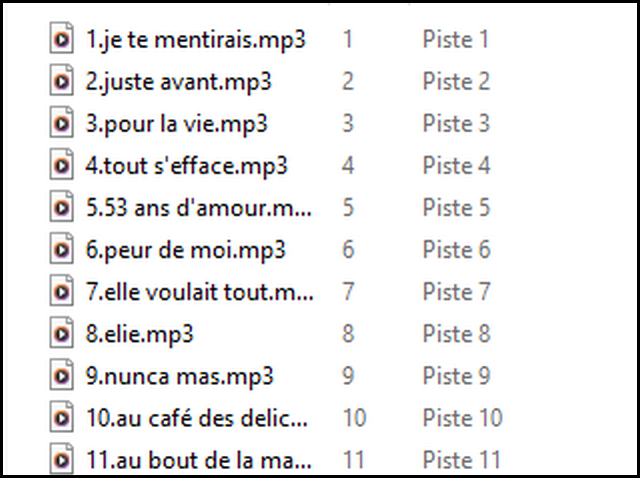Click the media icon next to 4.tout s'efface.mp3
This screenshot has height=478, width=640.
62,166
